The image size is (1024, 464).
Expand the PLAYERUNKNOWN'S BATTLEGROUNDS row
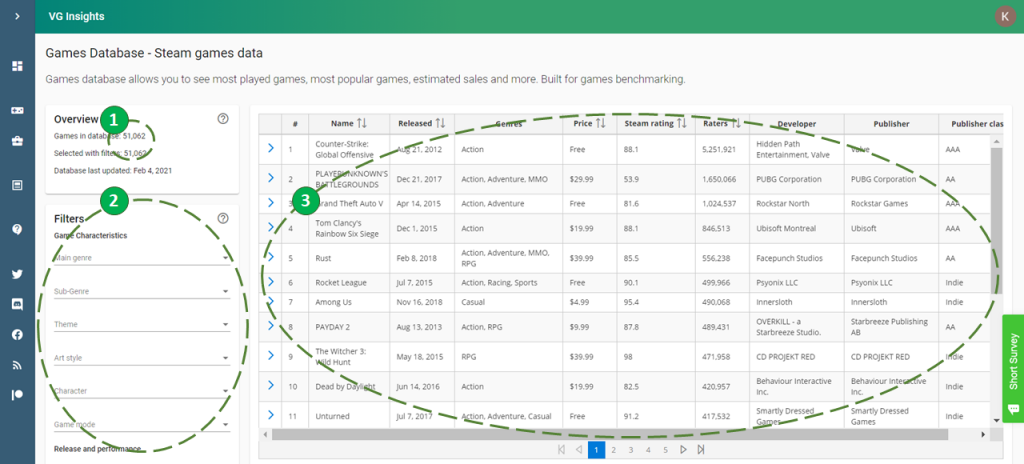coord(271,178)
